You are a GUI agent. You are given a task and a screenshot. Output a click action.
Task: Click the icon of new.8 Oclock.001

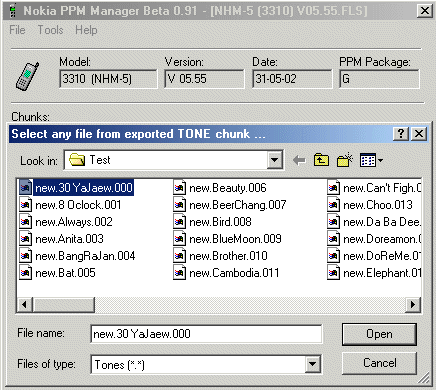click(25, 205)
